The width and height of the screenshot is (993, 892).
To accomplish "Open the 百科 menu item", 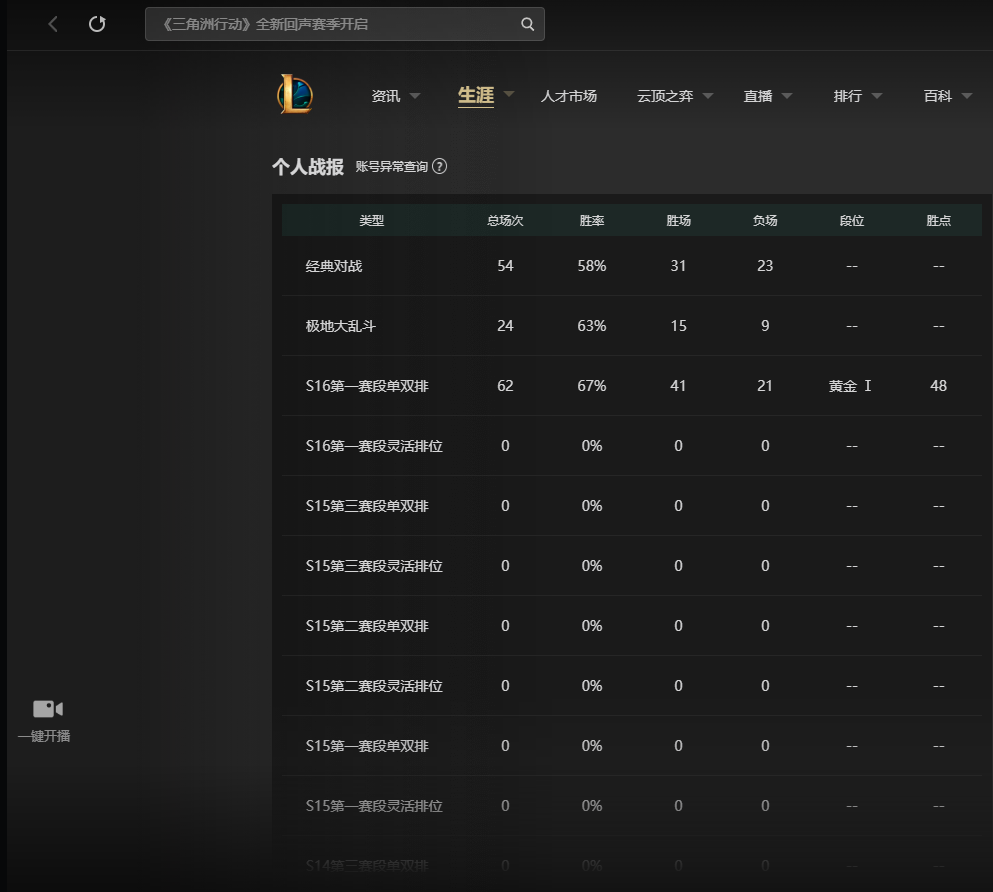I will [x=937, y=96].
